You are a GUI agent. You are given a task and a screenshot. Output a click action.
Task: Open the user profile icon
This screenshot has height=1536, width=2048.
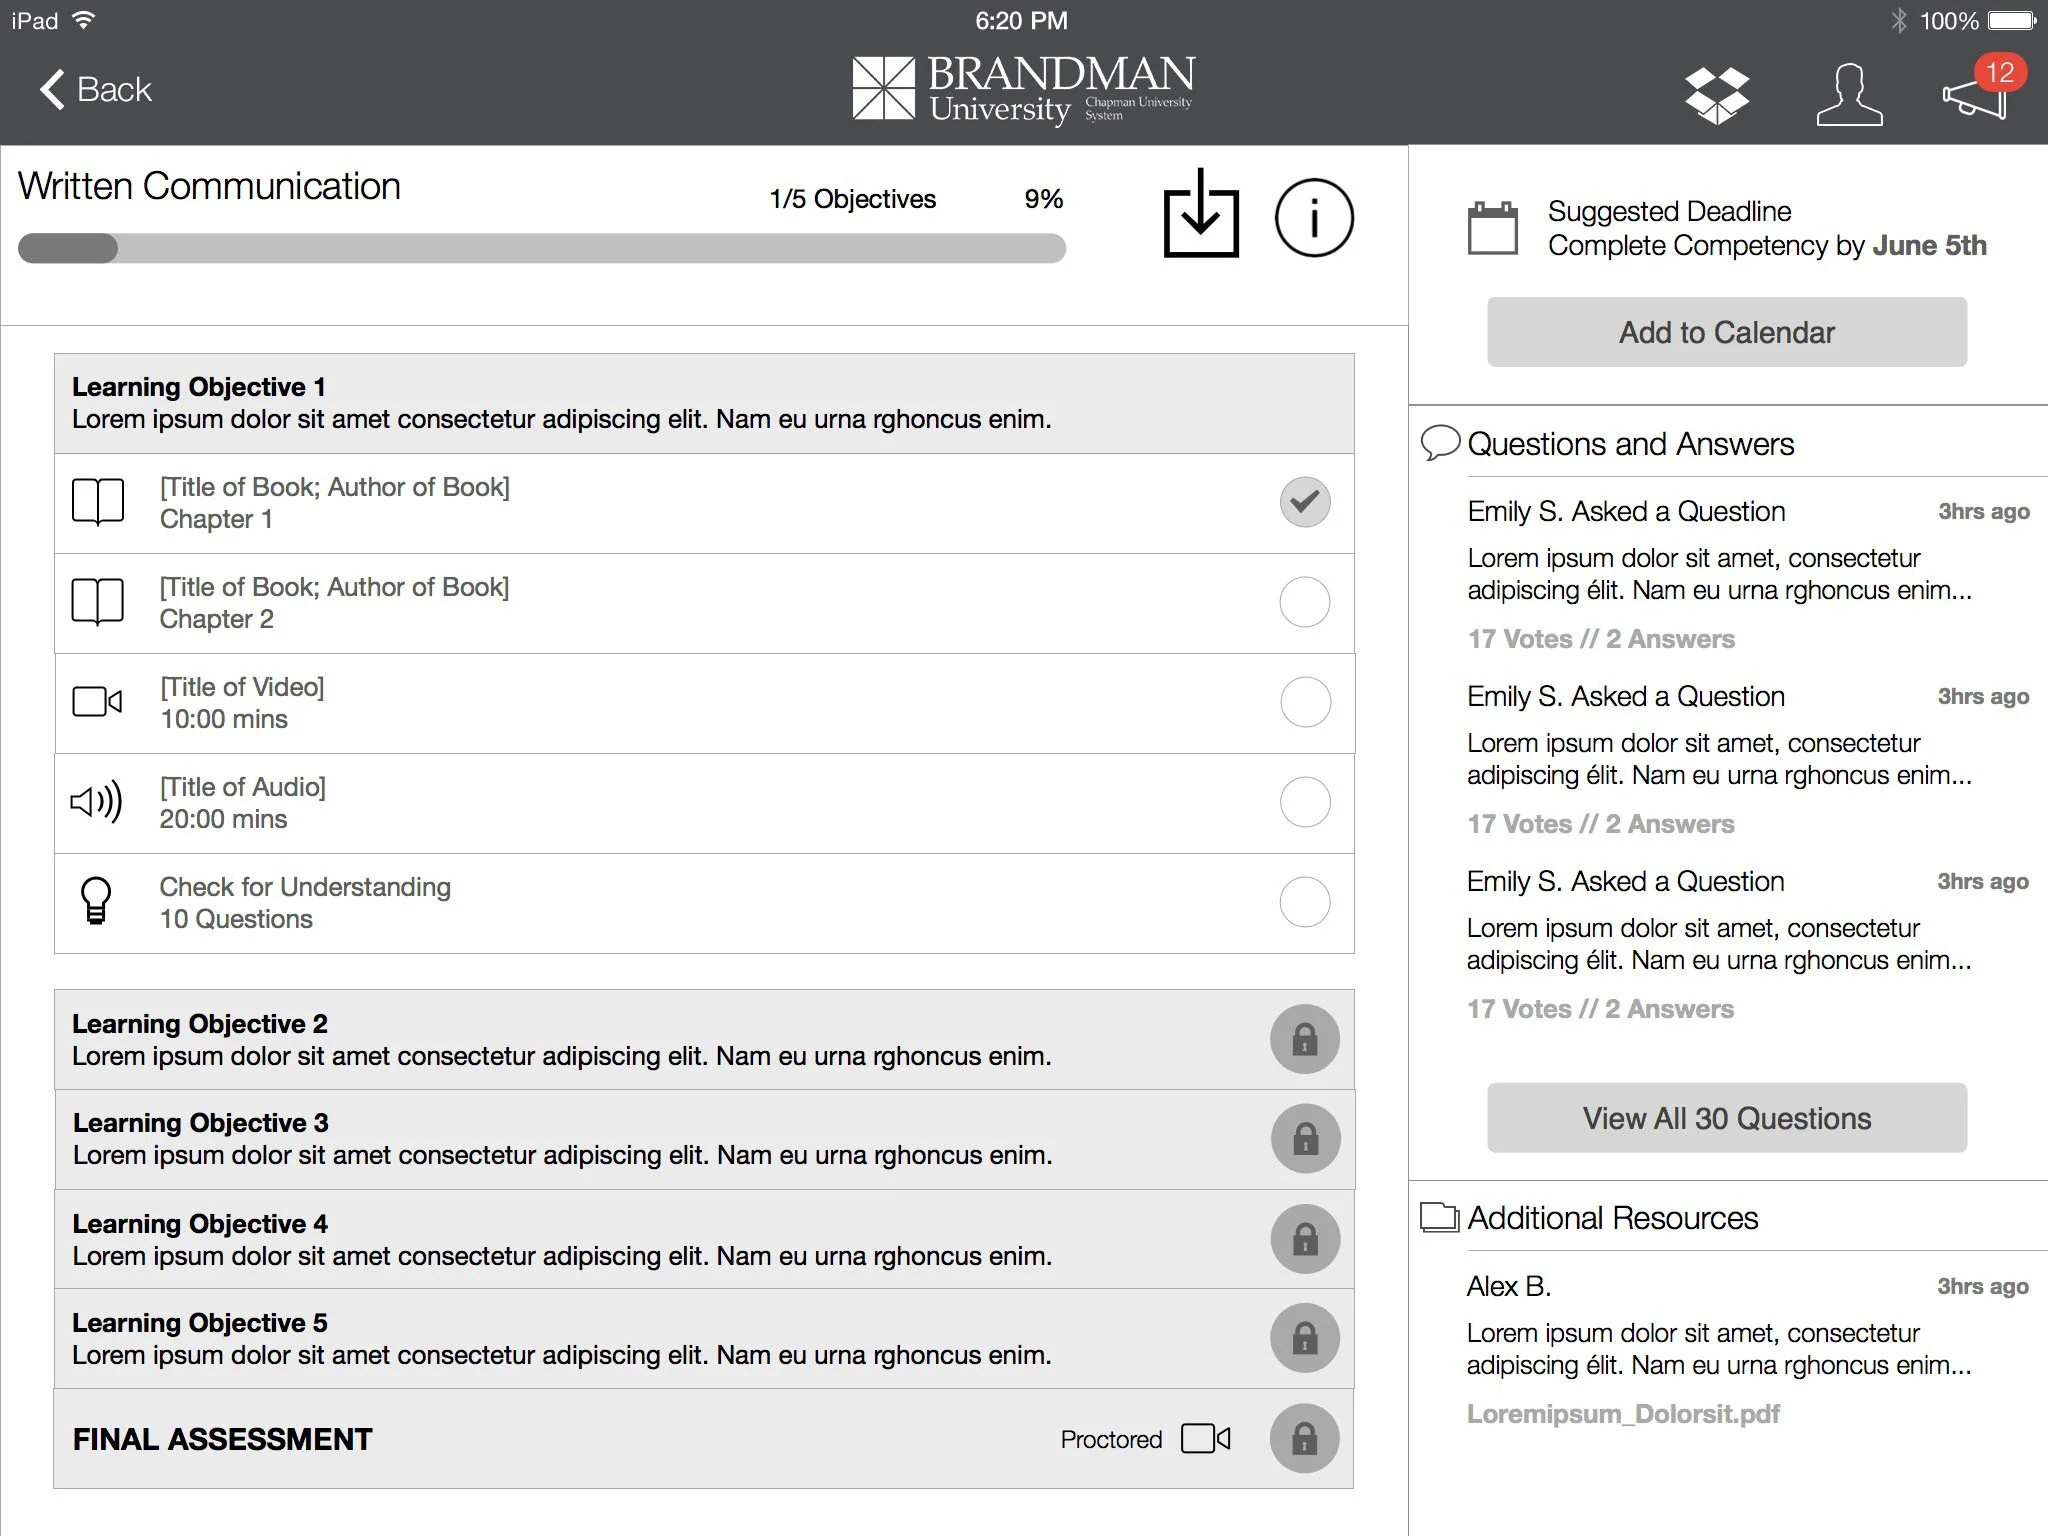pyautogui.click(x=1849, y=95)
